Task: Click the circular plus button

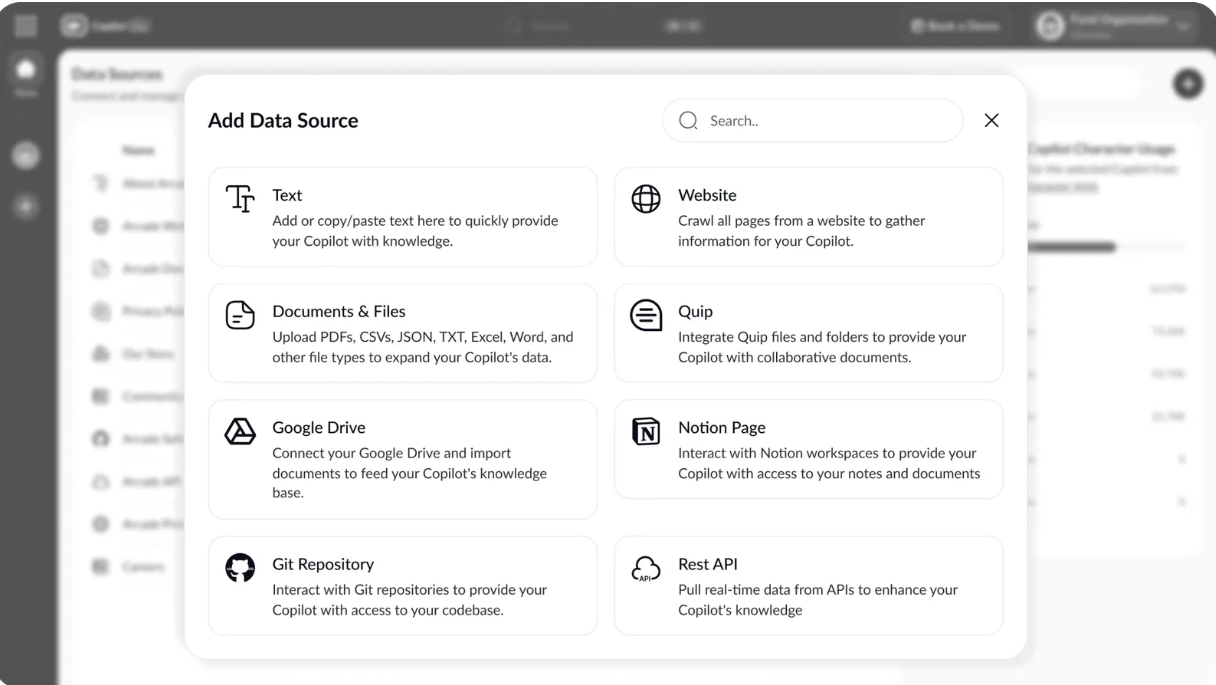Action: (x=1188, y=84)
